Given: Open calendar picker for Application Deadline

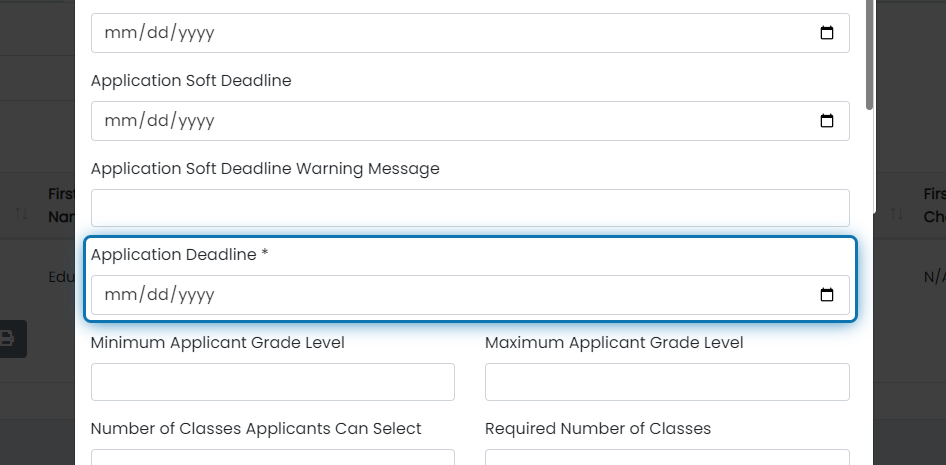Looking at the screenshot, I should pos(827,295).
